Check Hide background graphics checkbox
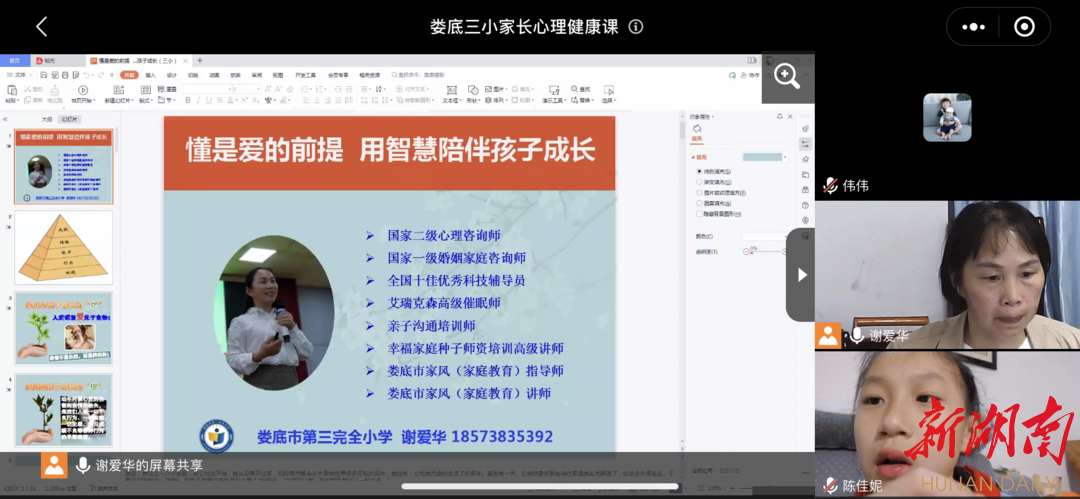1080x499 pixels. point(699,214)
